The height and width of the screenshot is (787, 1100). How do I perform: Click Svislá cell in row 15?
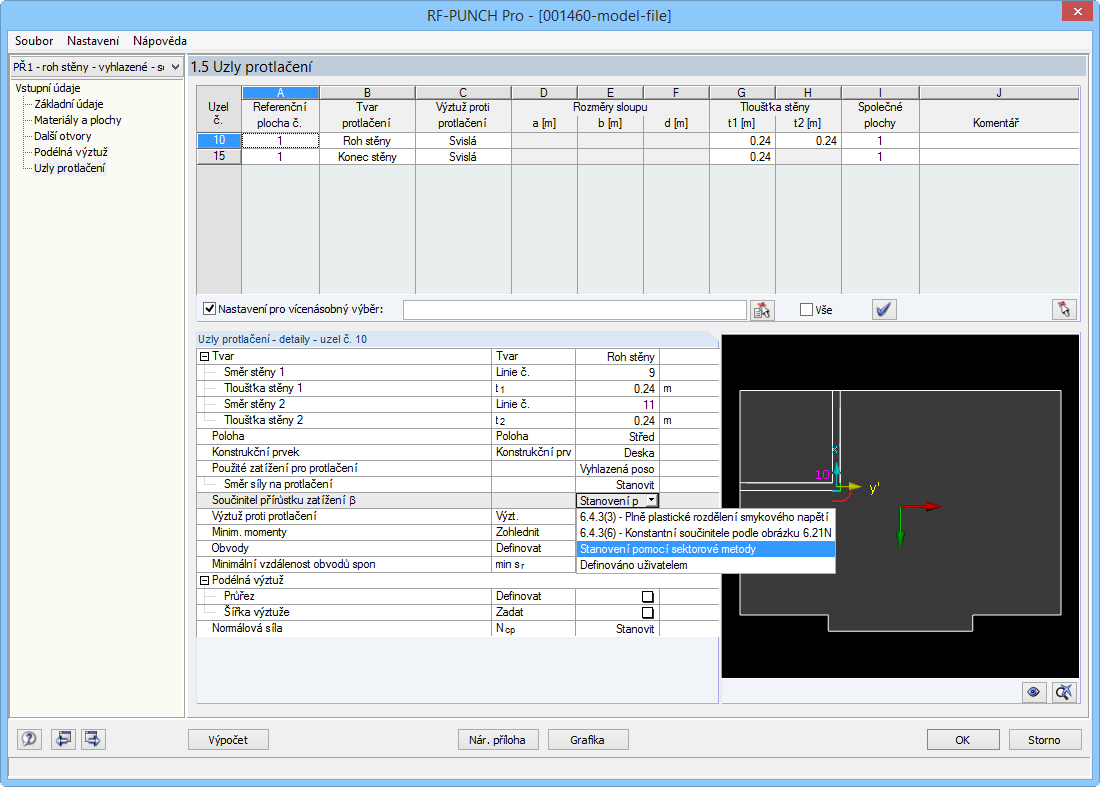463,156
